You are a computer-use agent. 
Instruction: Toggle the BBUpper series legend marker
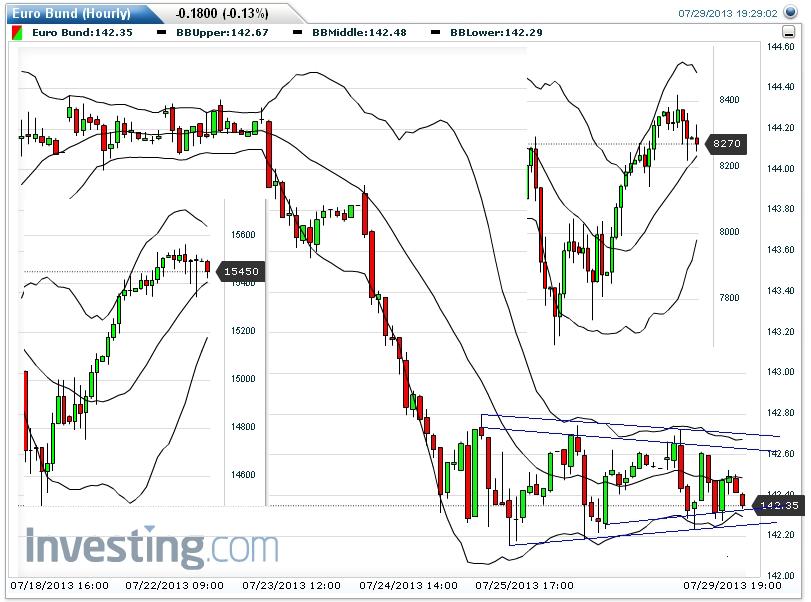159,32
